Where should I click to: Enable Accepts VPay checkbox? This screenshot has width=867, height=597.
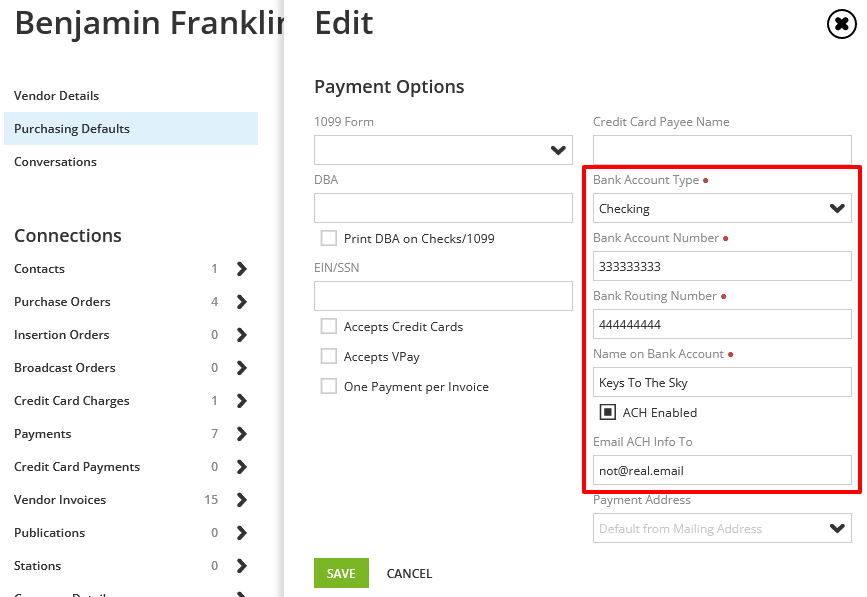click(328, 356)
